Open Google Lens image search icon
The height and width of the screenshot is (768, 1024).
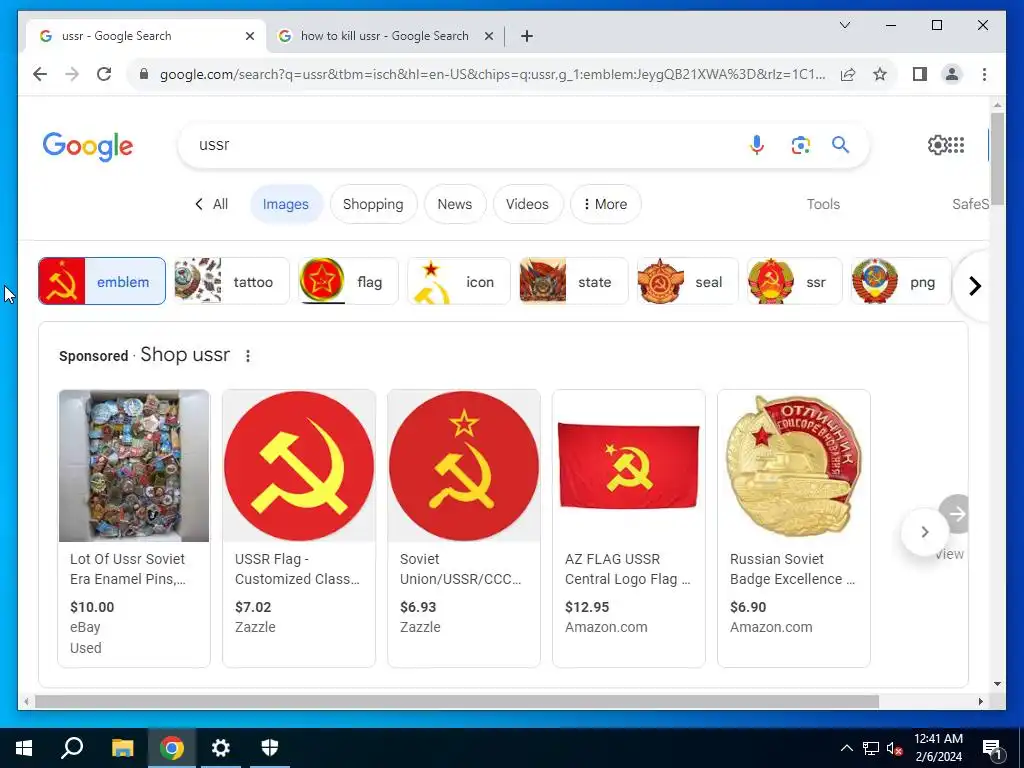tap(800, 145)
